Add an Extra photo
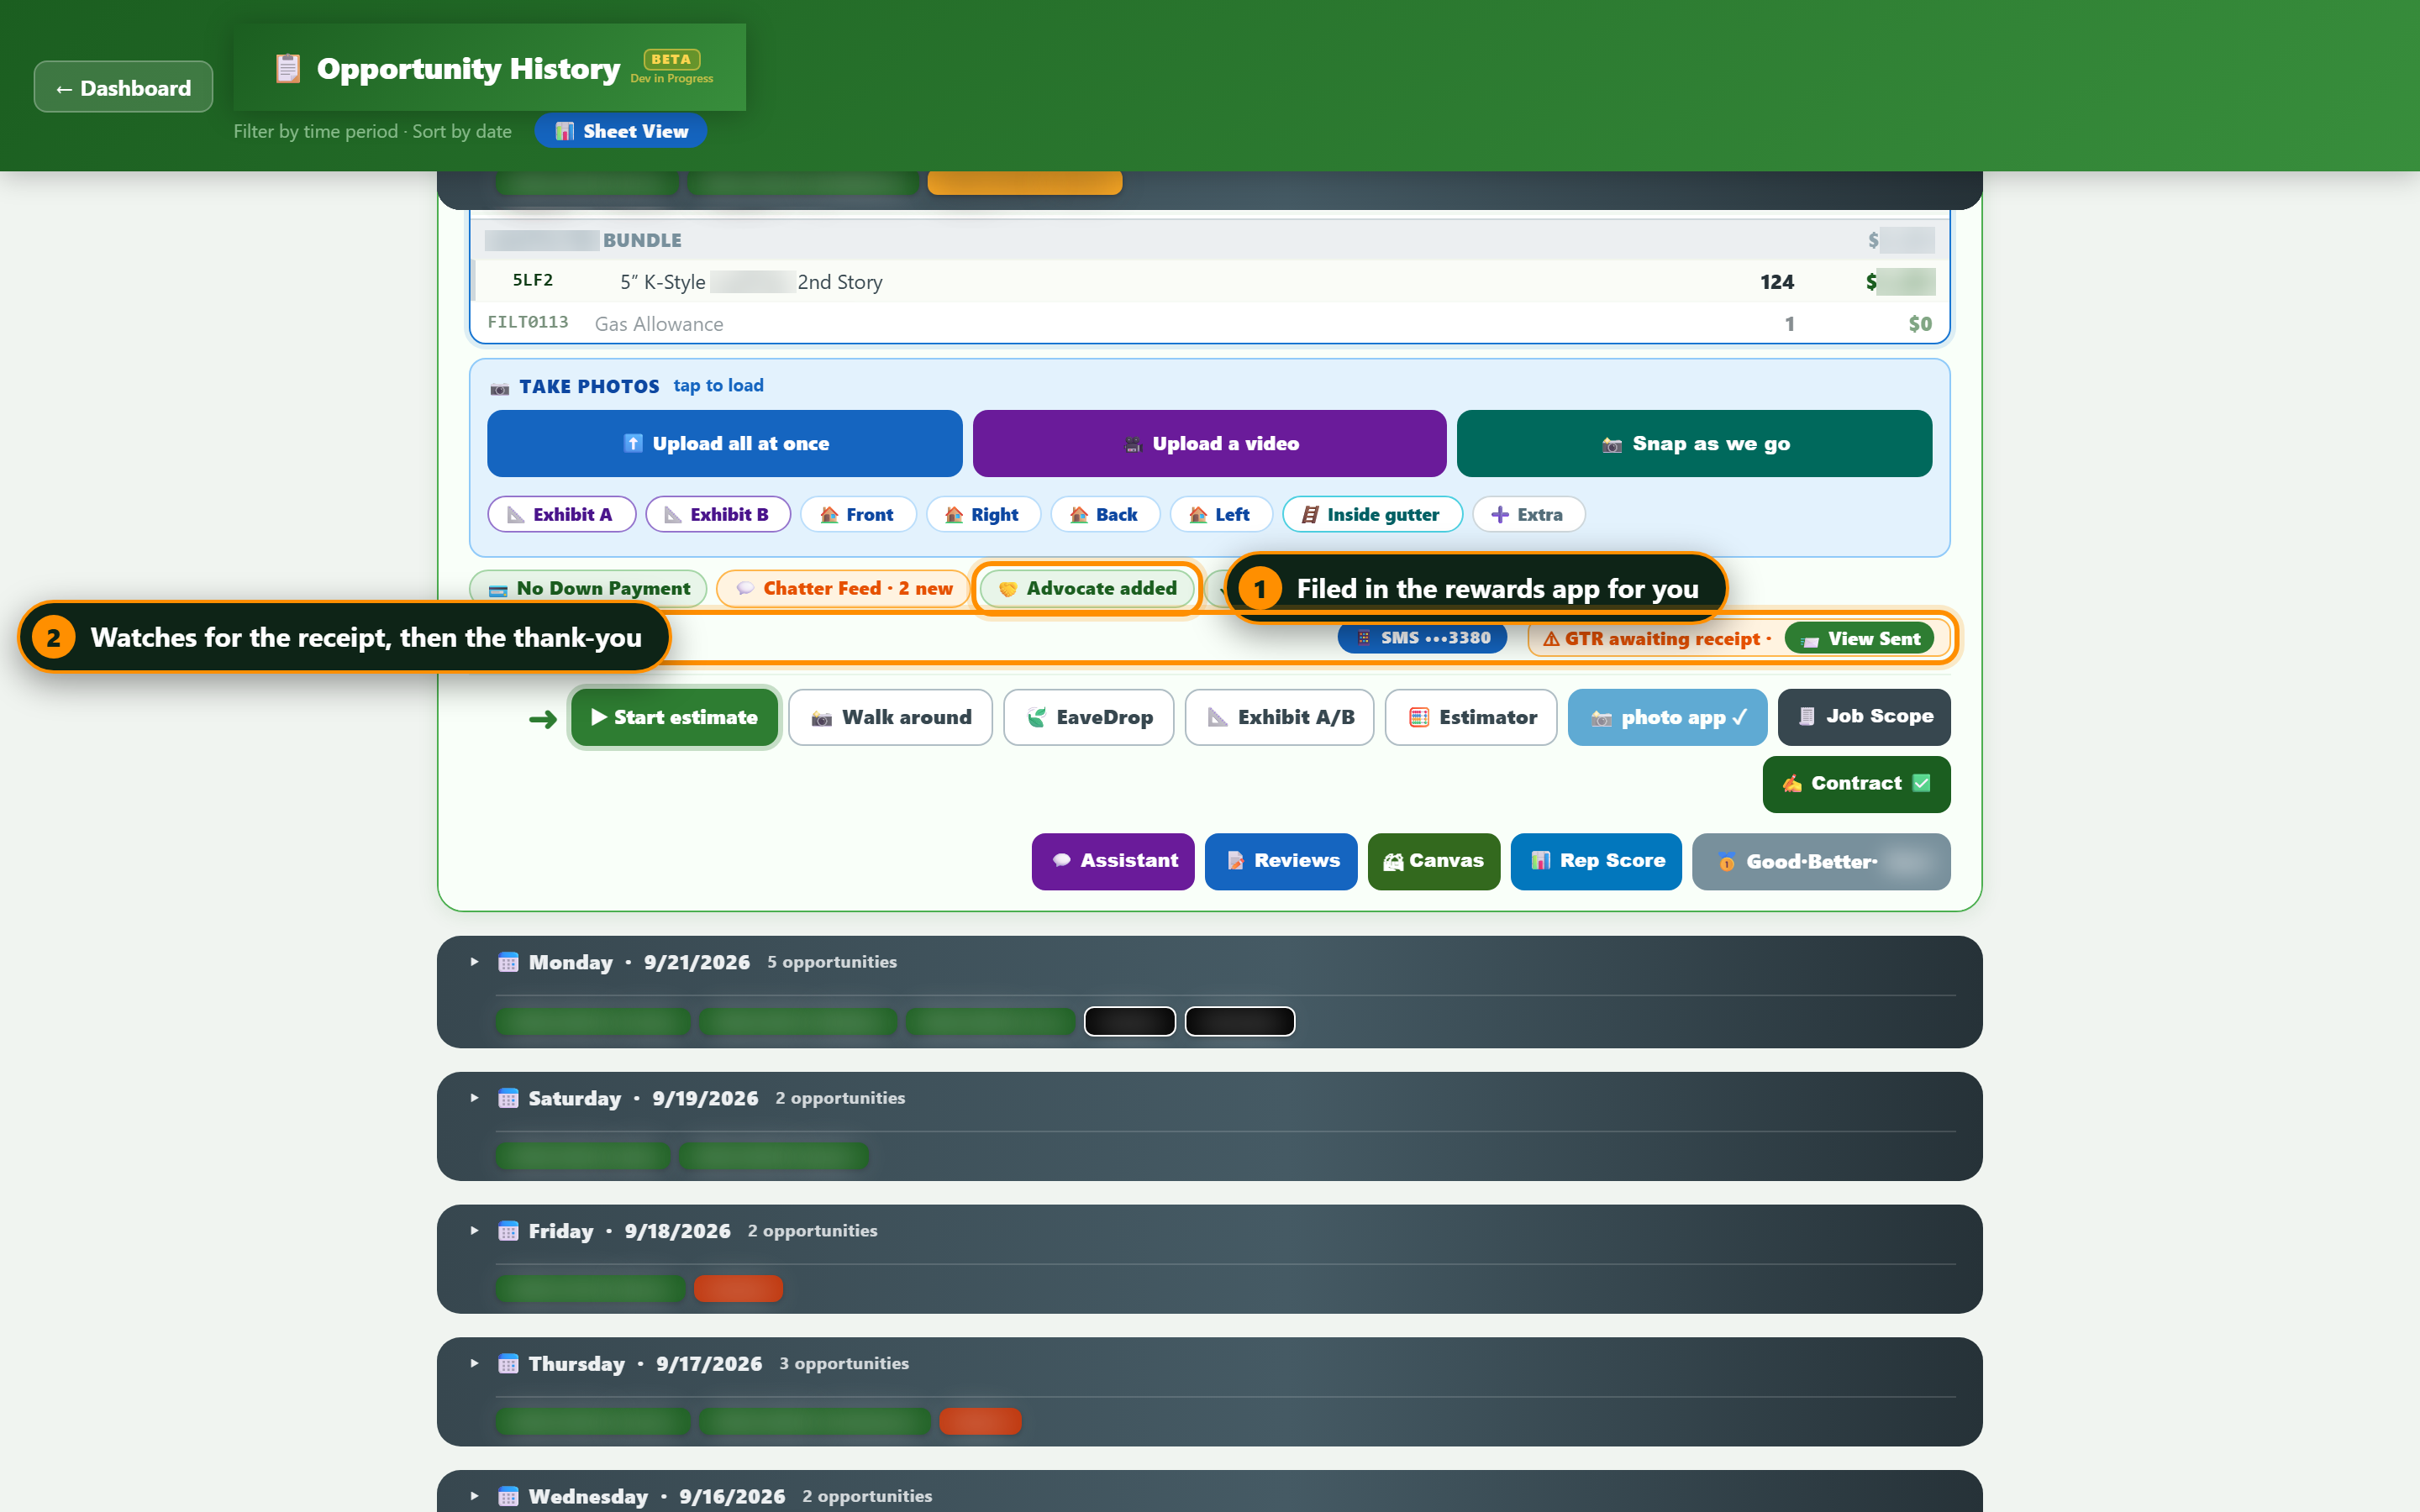This screenshot has width=2420, height=1512. click(x=1528, y=514)
